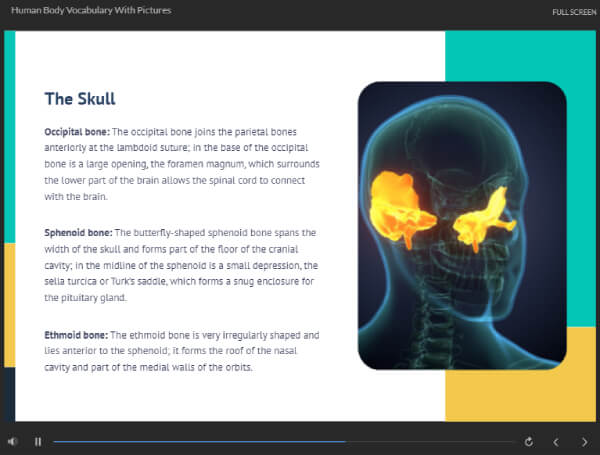Replay the current slide with the circular arrow

pos(529,442)
